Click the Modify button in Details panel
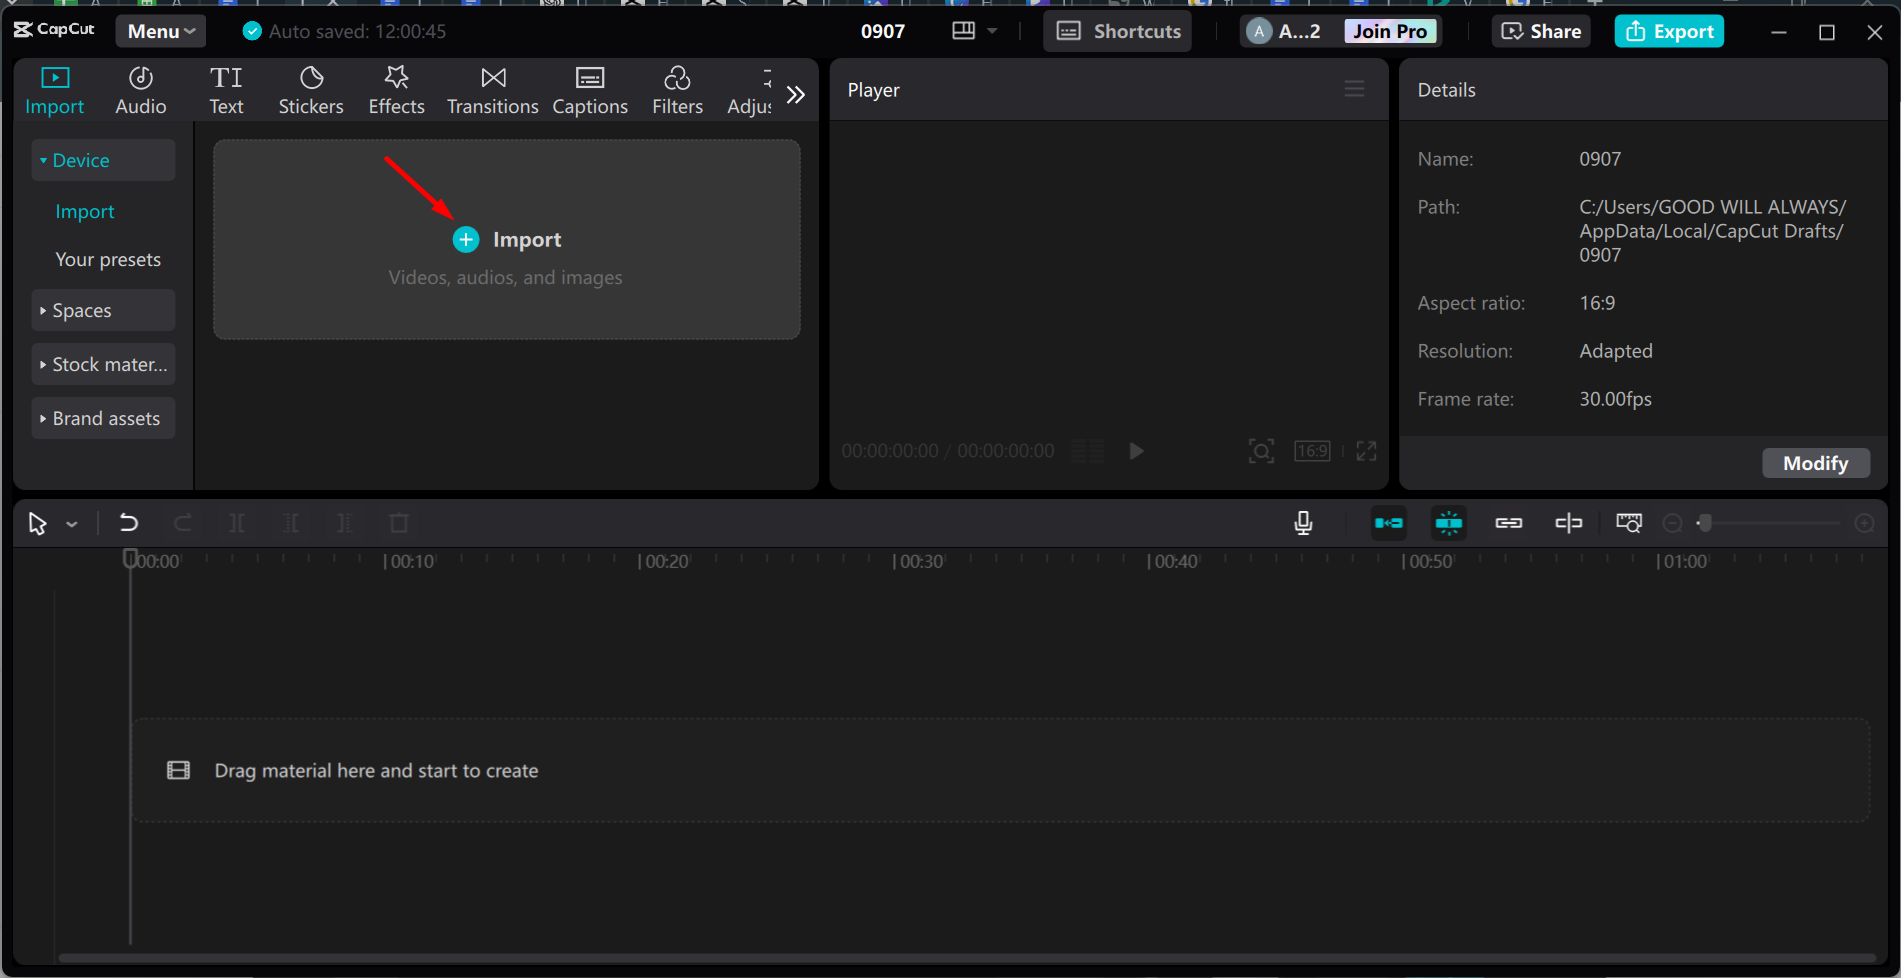The height and width of the screenshot is (978, 1901). [1815, 463]
